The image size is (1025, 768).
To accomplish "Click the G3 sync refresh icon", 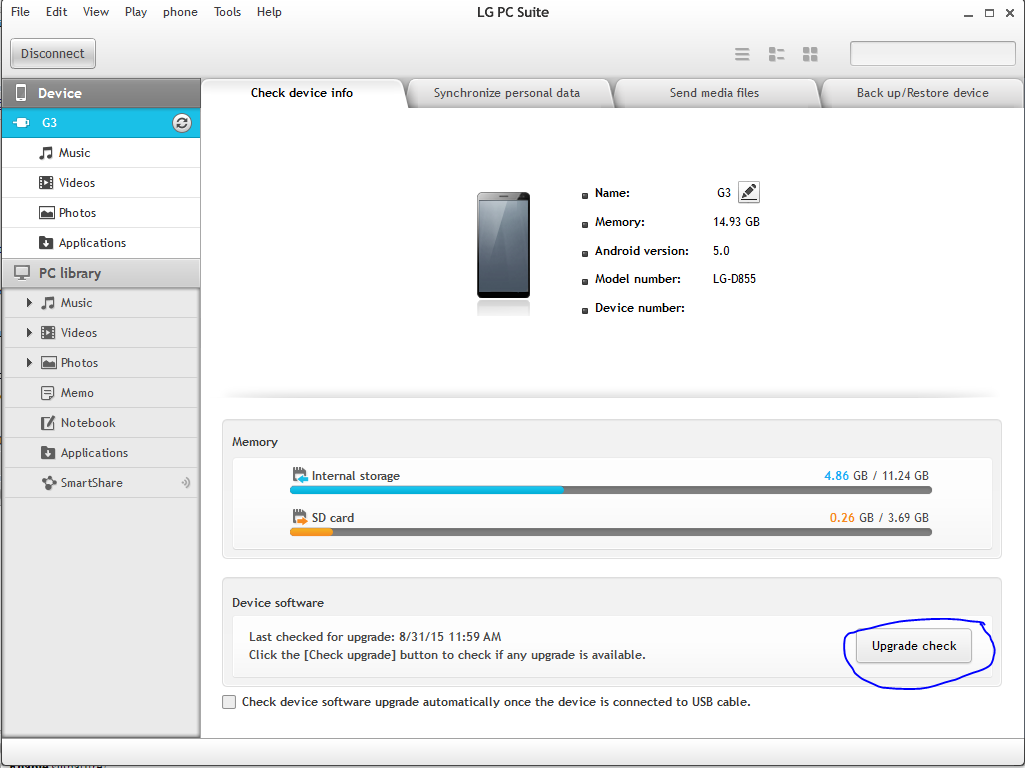I will (182, 123).
